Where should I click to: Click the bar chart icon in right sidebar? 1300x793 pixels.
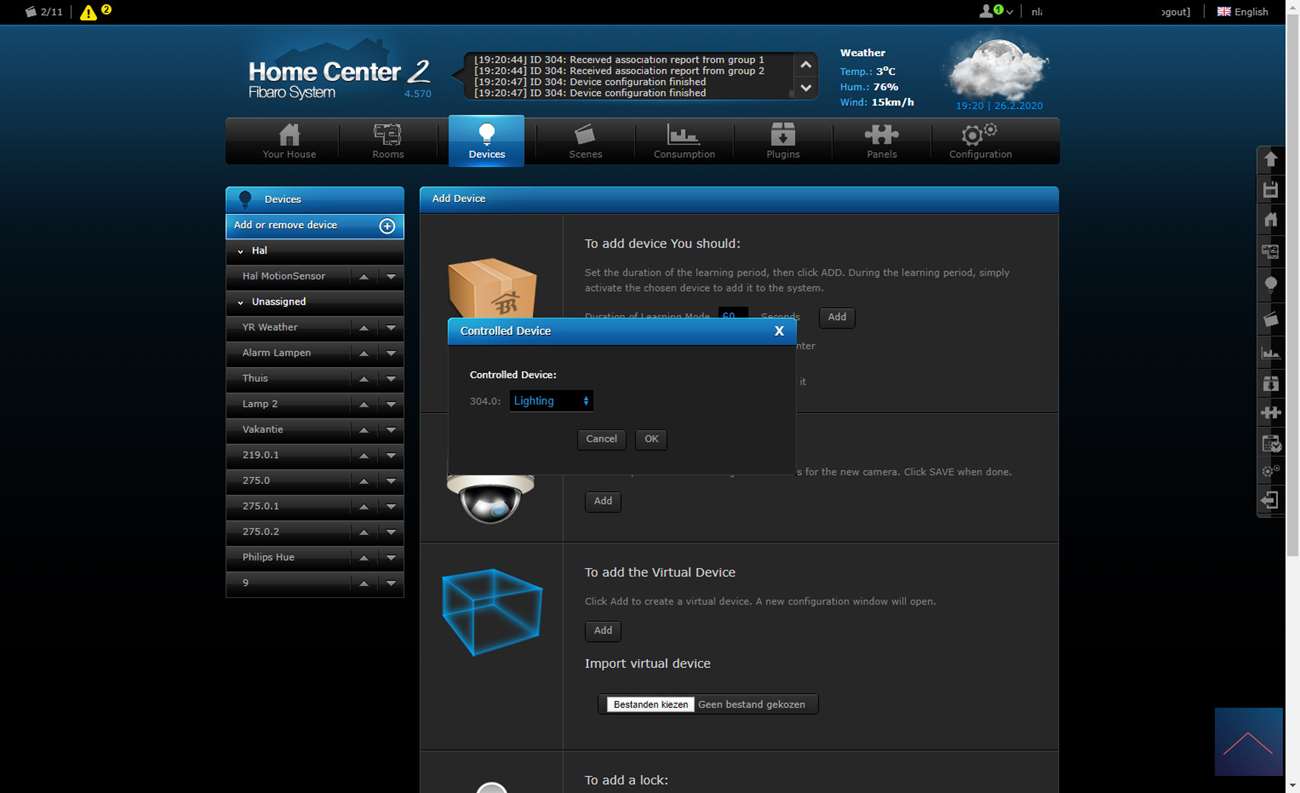[x=1270, y=352]
